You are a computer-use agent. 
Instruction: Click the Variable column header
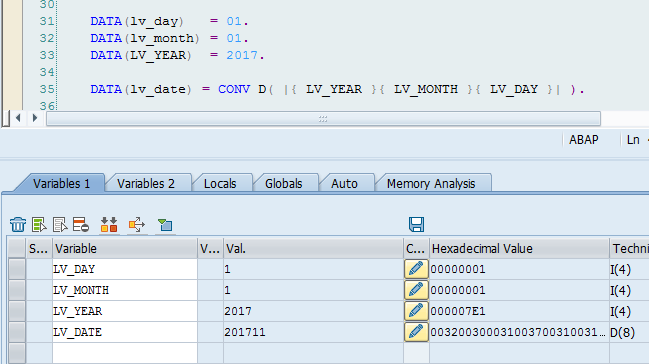(x=125, y=248)
